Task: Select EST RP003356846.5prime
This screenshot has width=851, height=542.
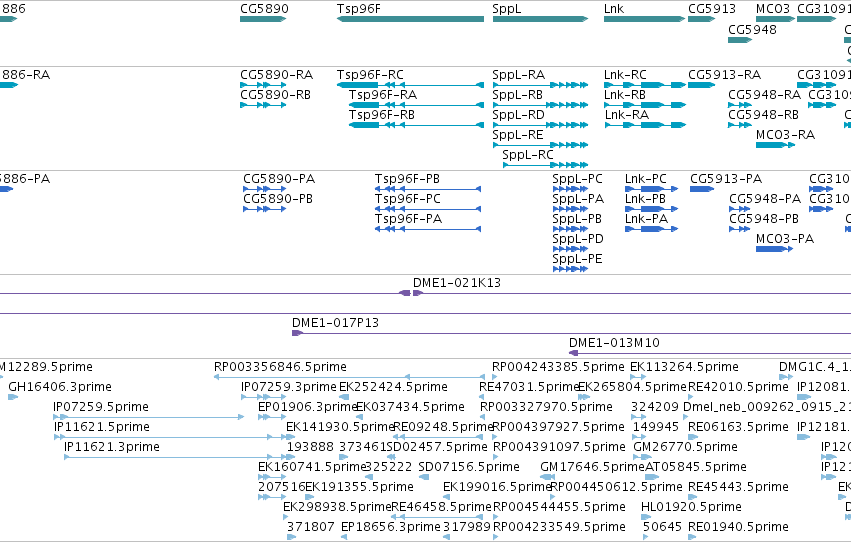Action: pos(349,377)
